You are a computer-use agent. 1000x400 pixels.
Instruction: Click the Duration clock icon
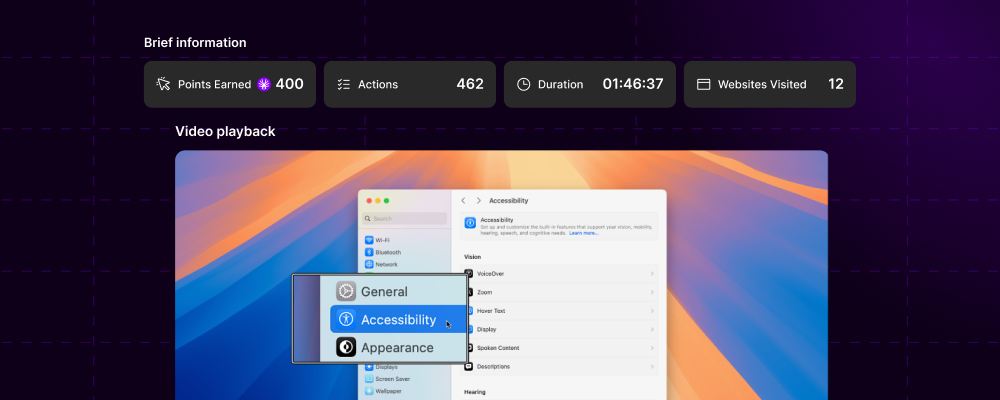[524, 84]
